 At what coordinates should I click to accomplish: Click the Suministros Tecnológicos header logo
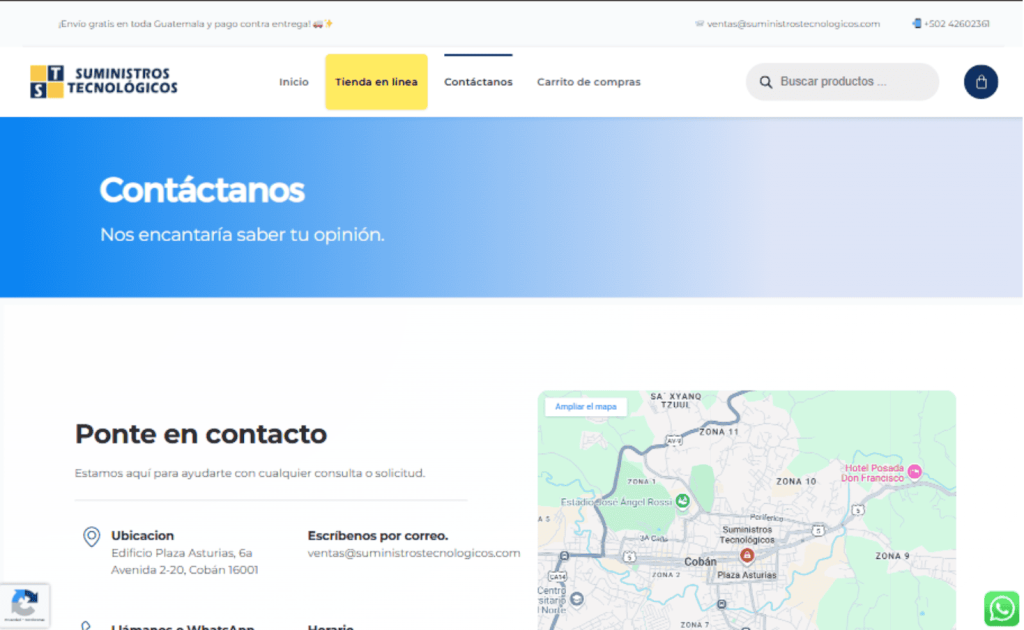(x=104, y=82)
